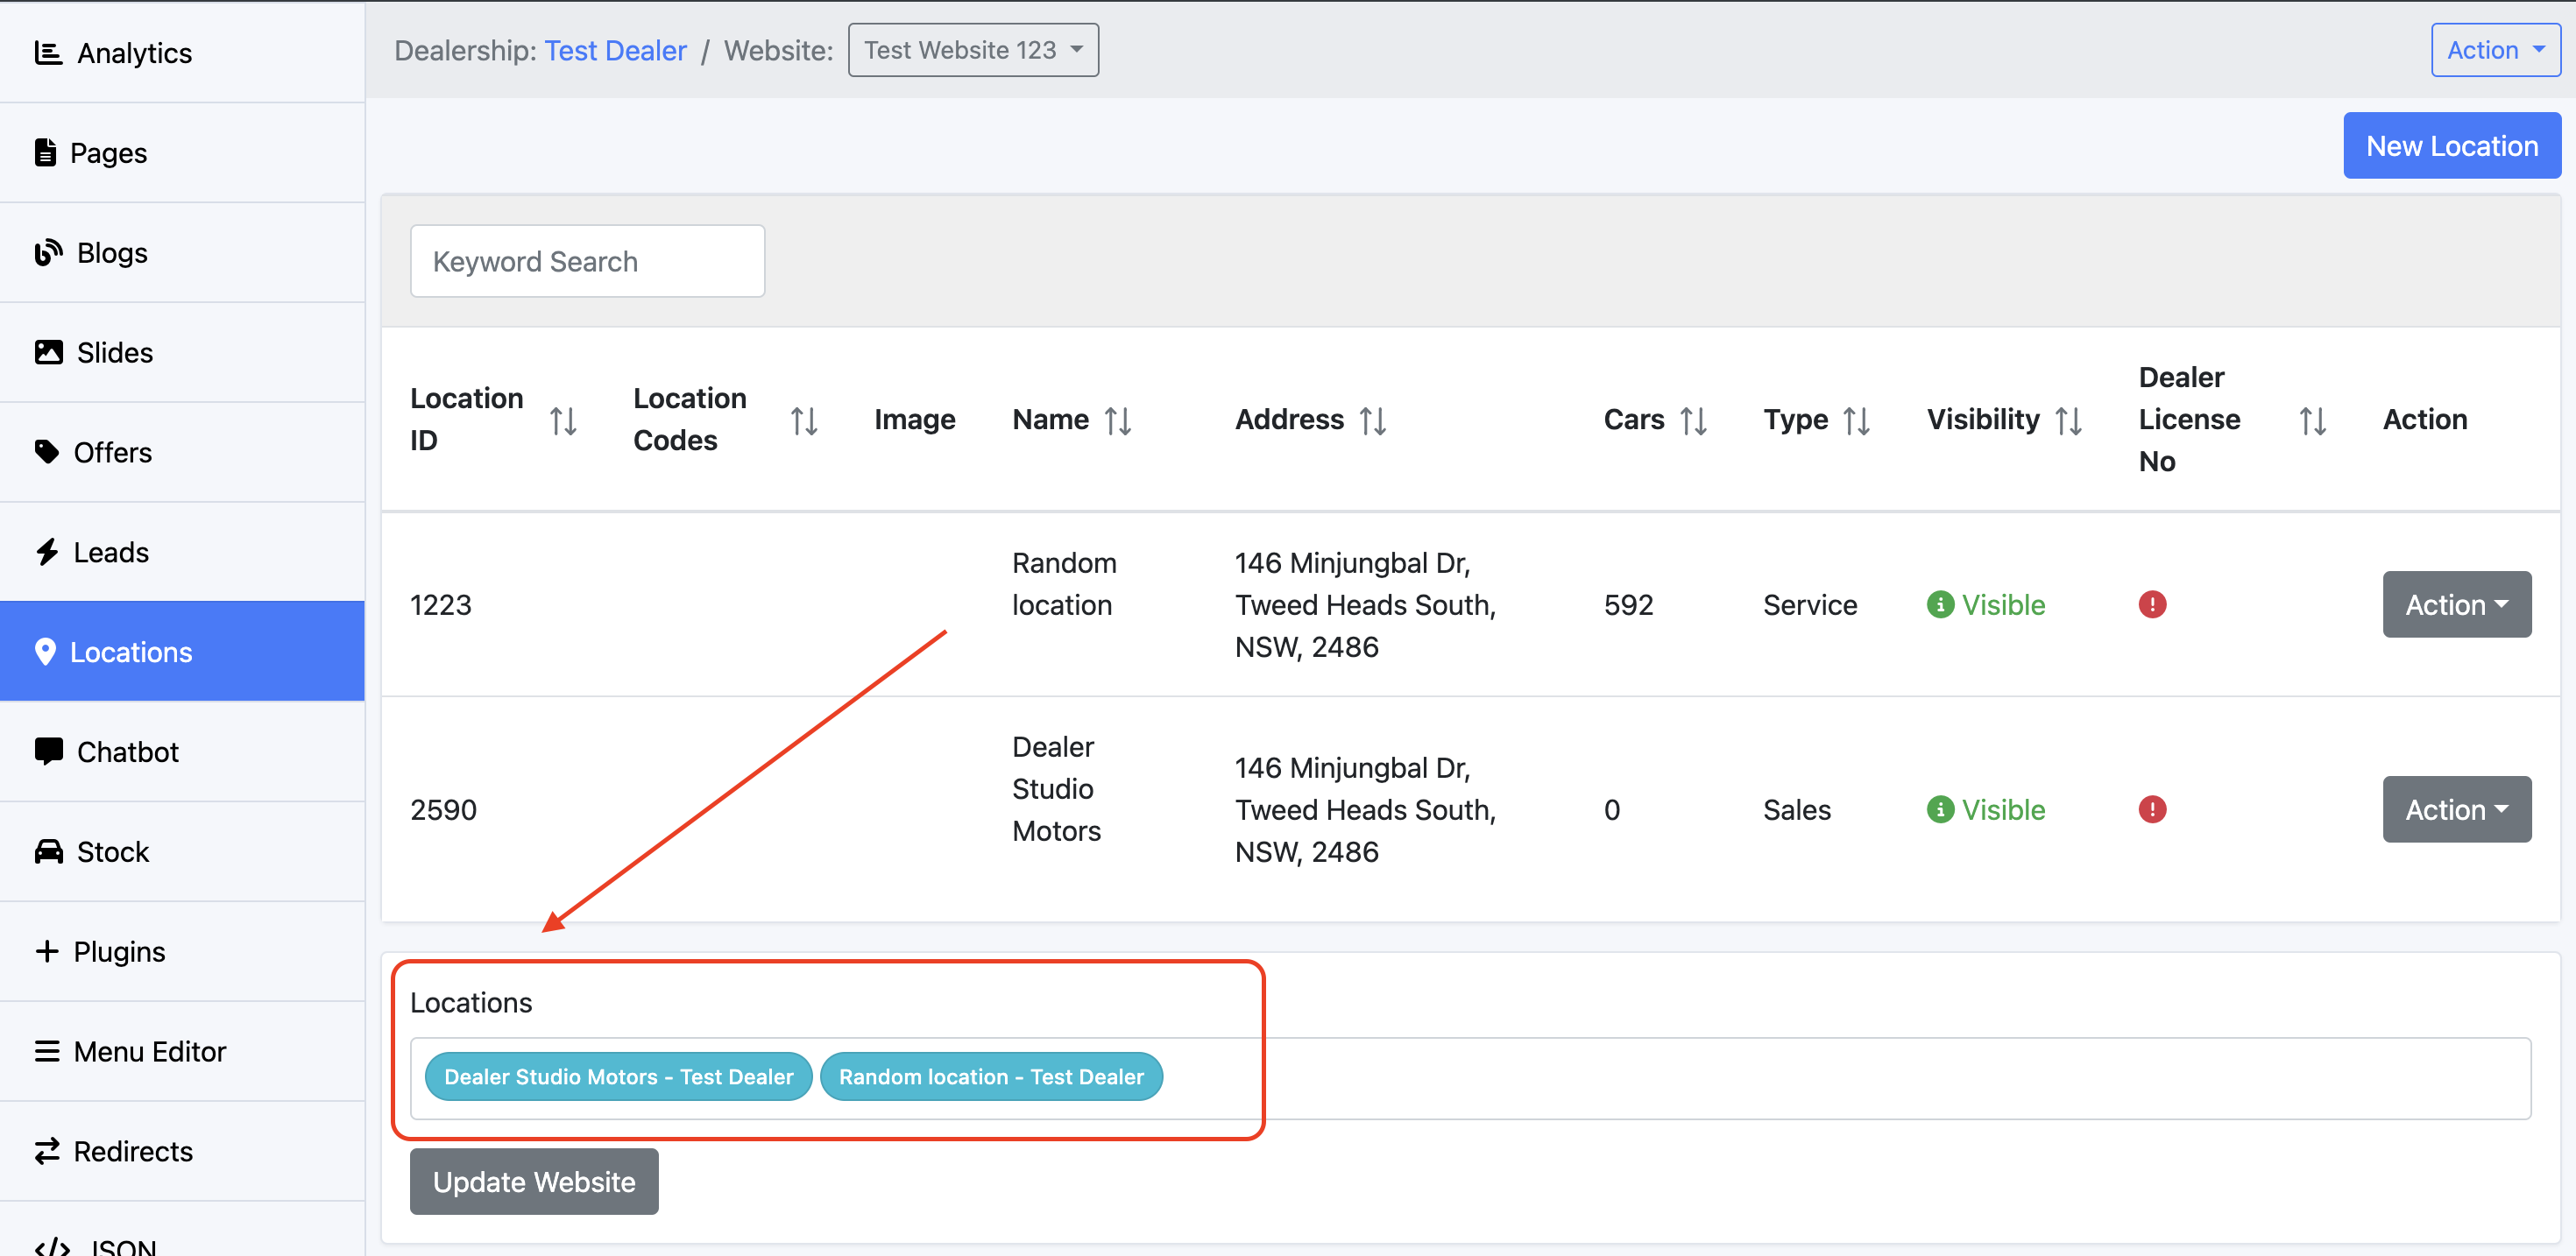Click green info icon beside Visible for 2590

click(1939, 809)
